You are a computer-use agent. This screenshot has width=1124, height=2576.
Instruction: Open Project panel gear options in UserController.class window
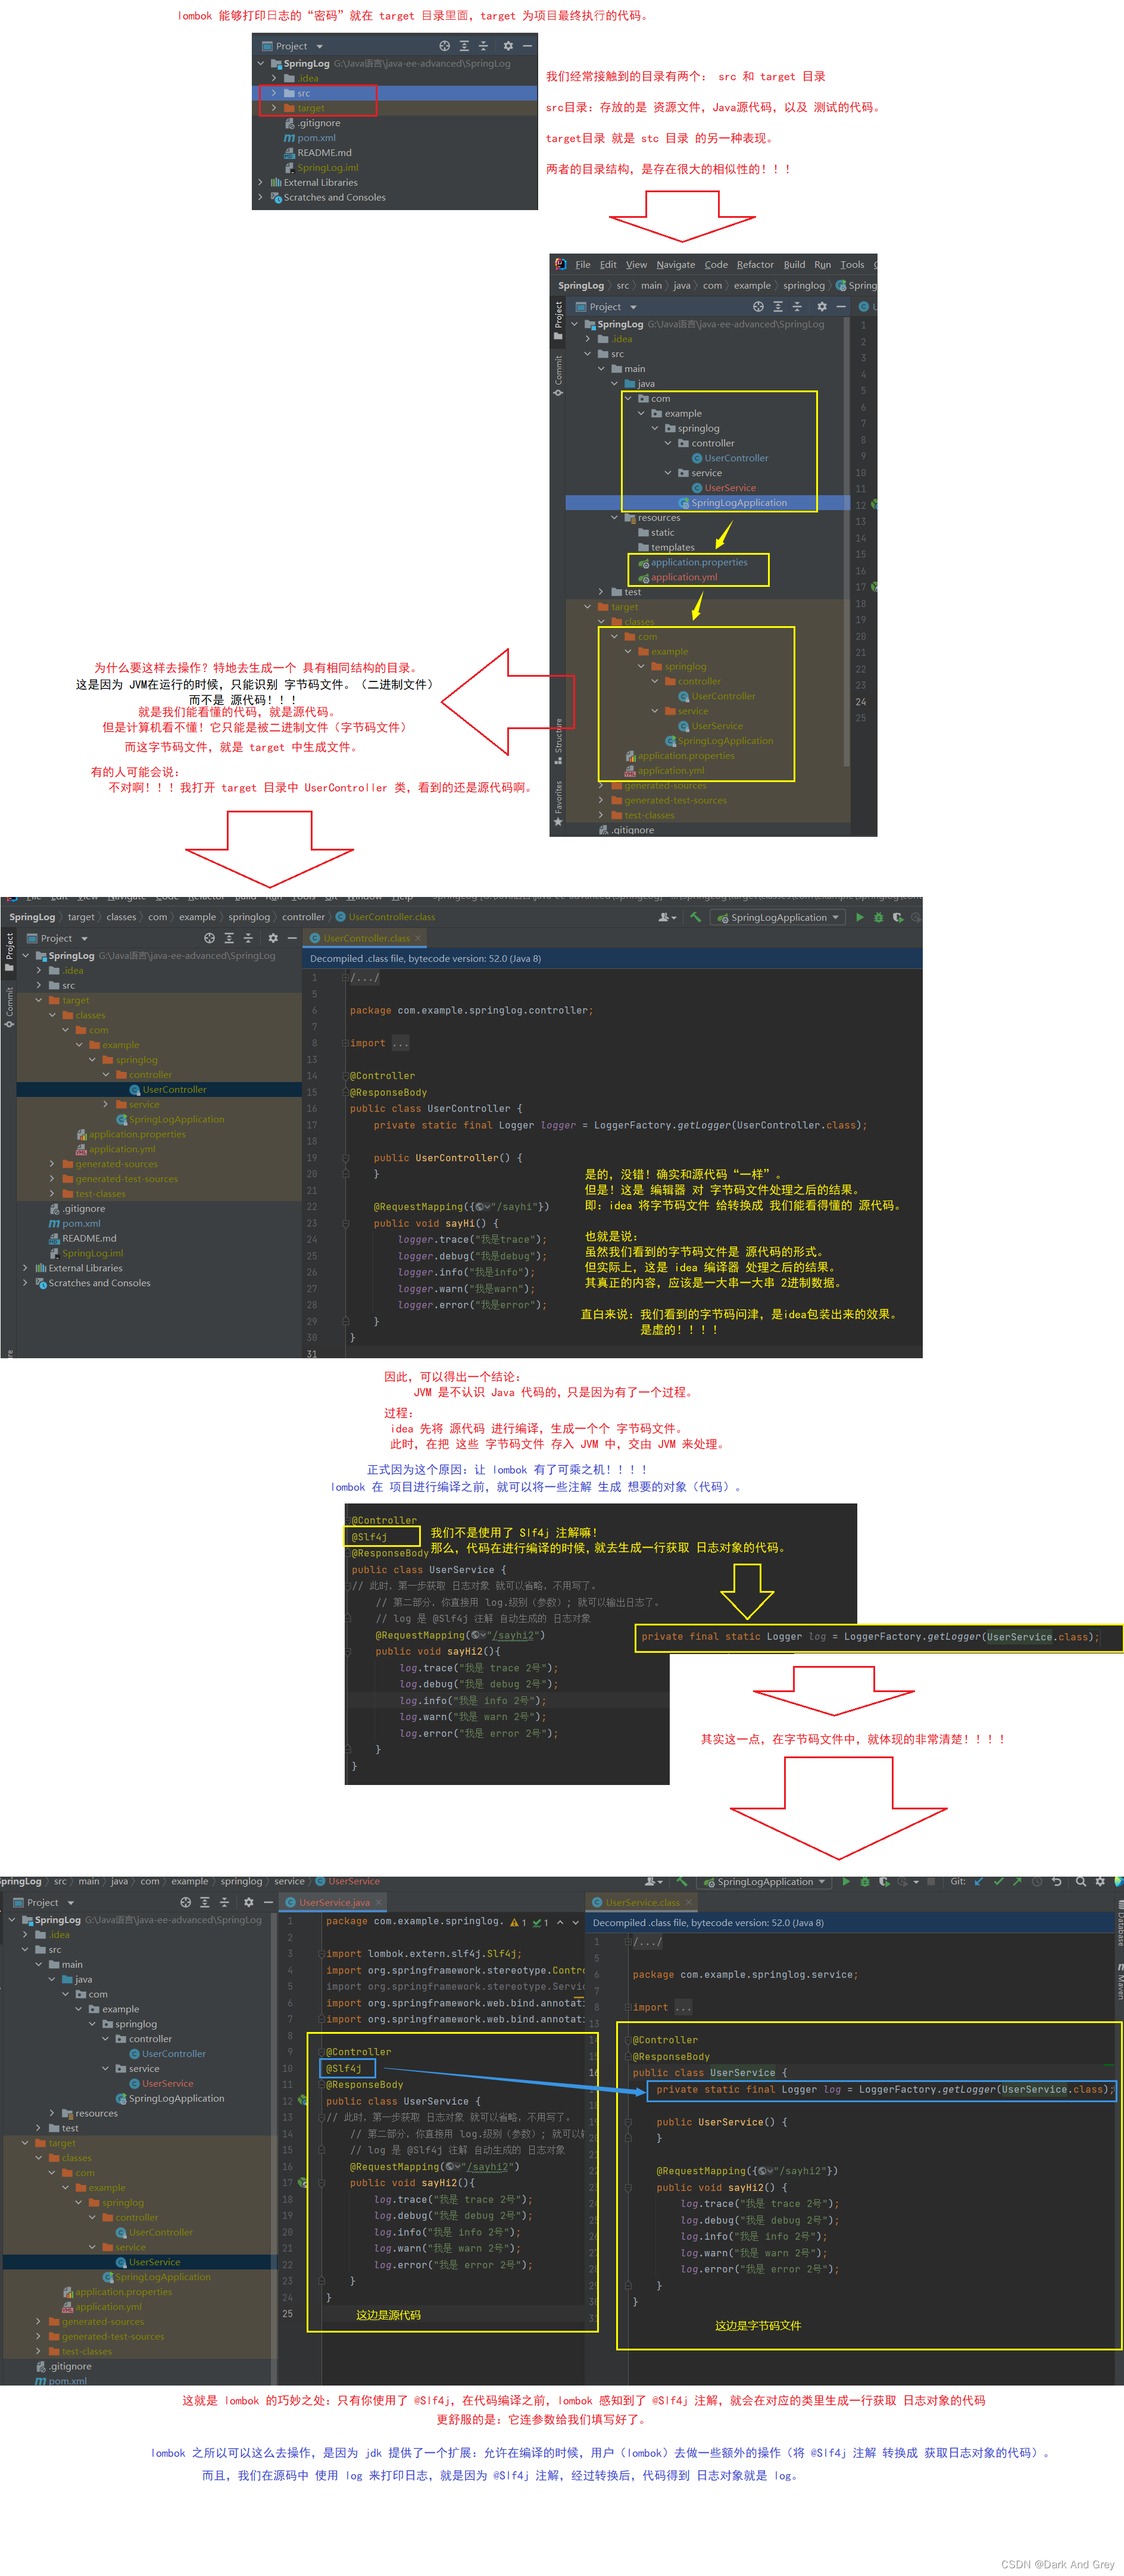point(273,938)
